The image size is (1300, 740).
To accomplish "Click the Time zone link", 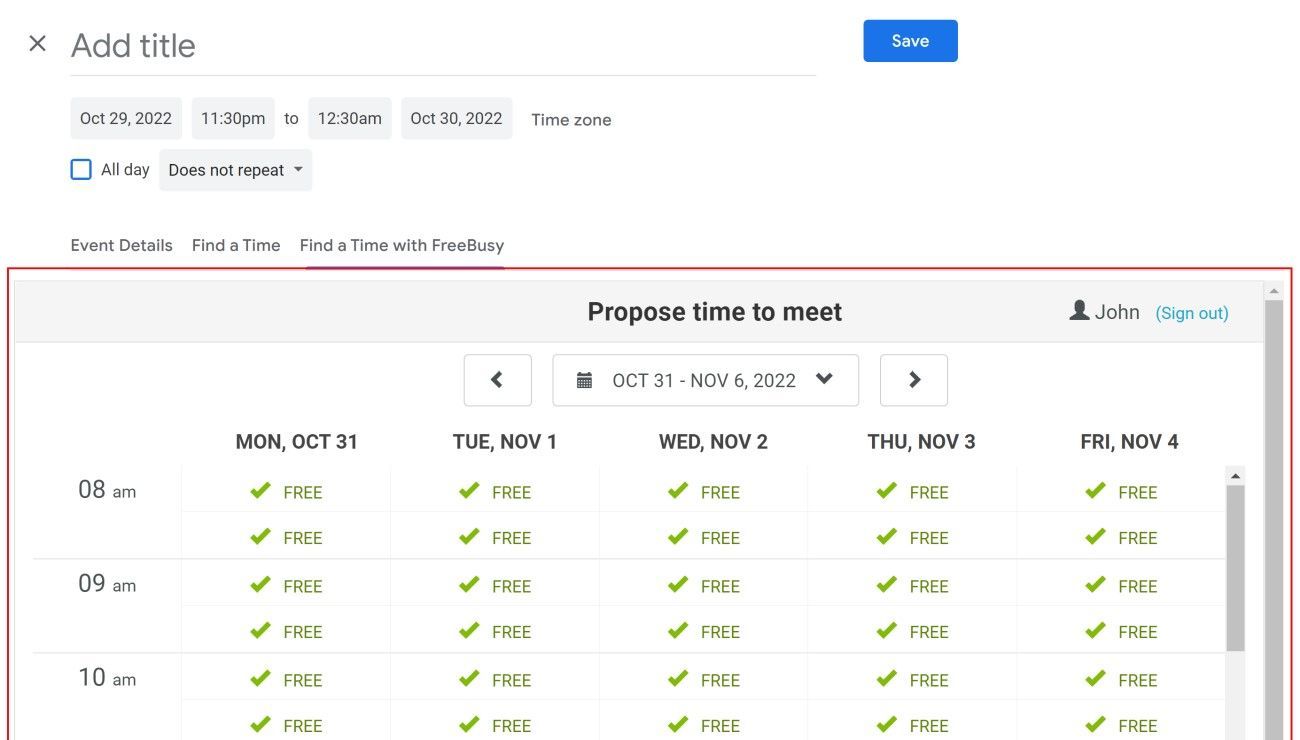I will point(571,120).
